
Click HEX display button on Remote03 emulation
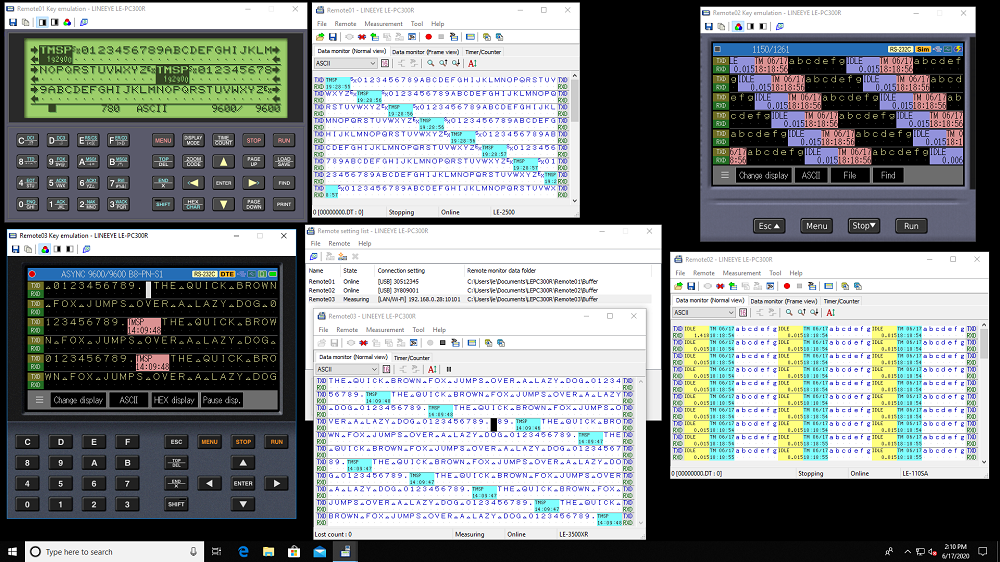click(173, 400)
